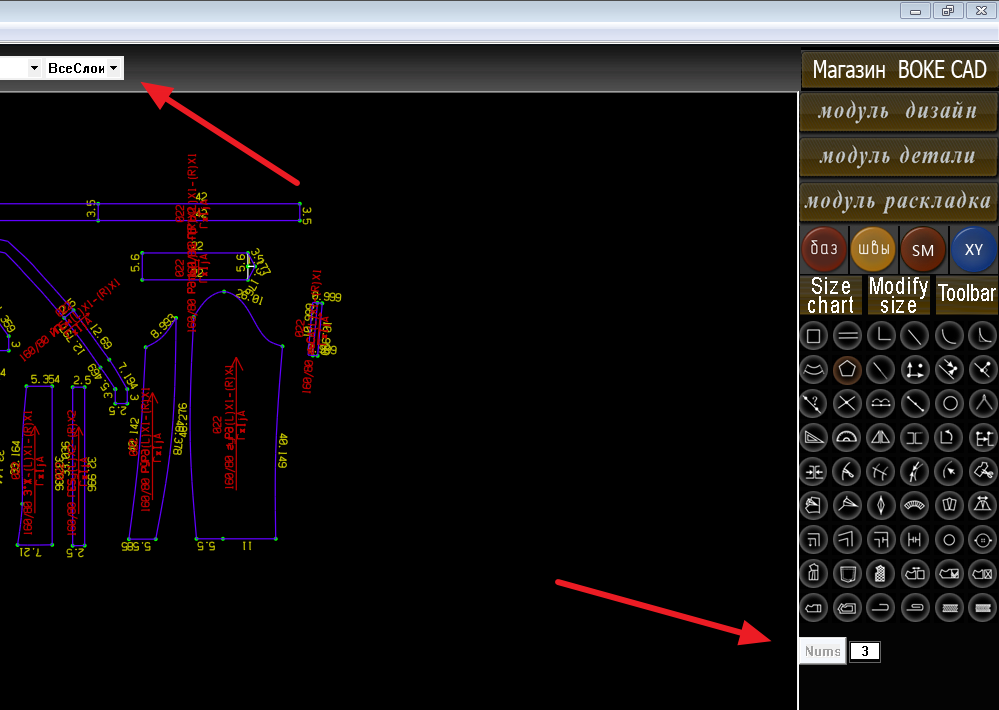999x710 pixels.
Task: Open the Магазин BOKE CAD store
Action: tap(899, 69)
